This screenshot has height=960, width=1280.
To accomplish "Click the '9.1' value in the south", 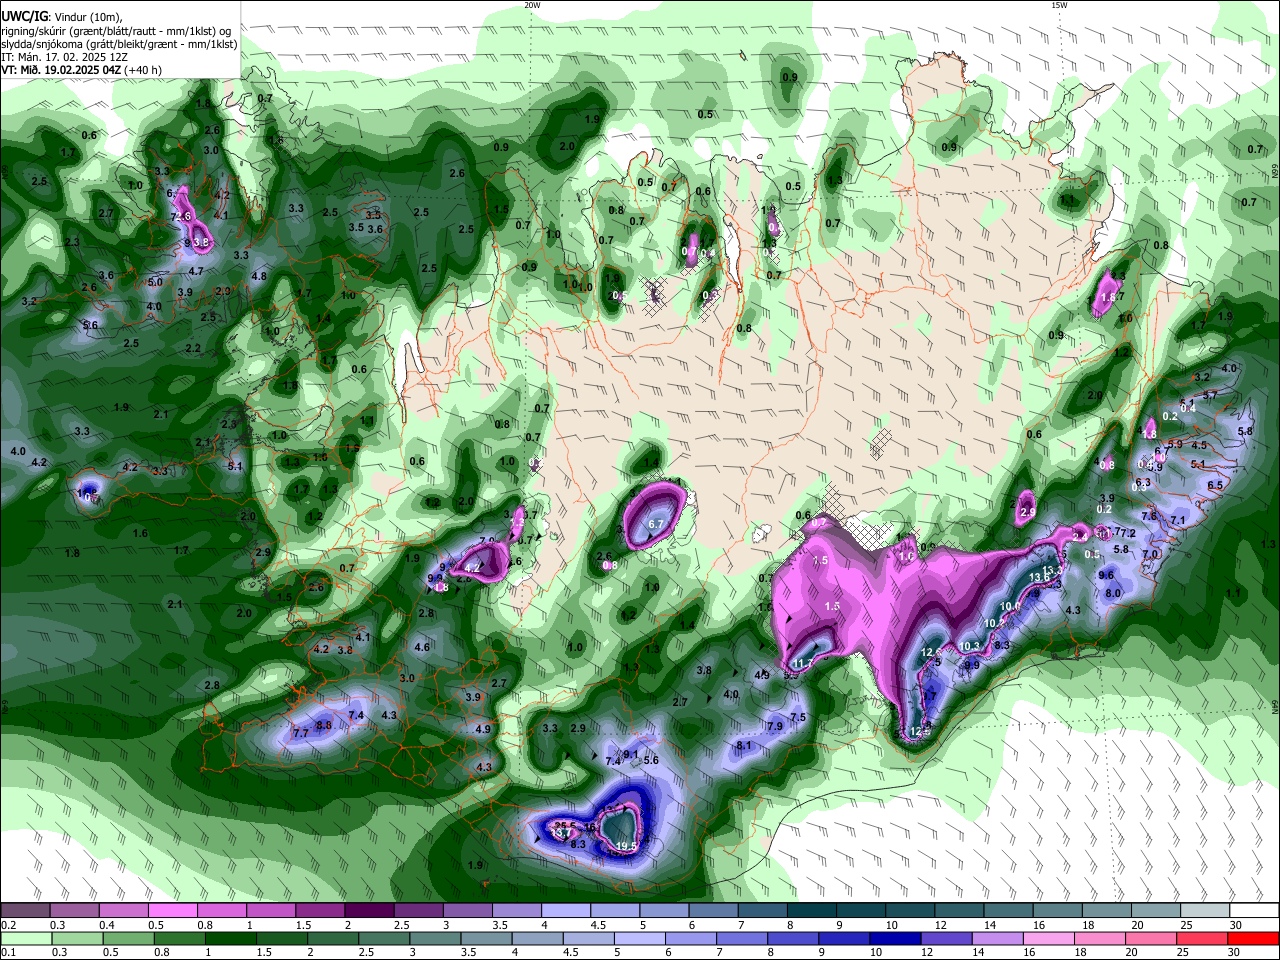I will click(x=631, y=755).
